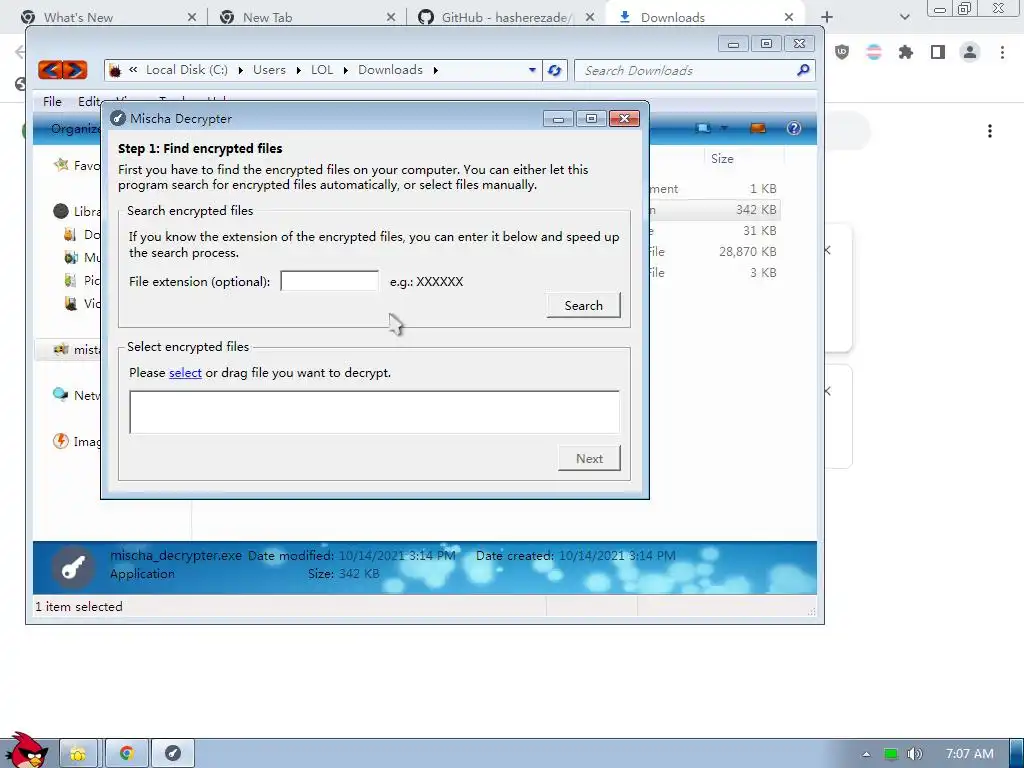Select the file row sized 342 KB
This screenshot has width=1024, height=768.
coord(714,210)
